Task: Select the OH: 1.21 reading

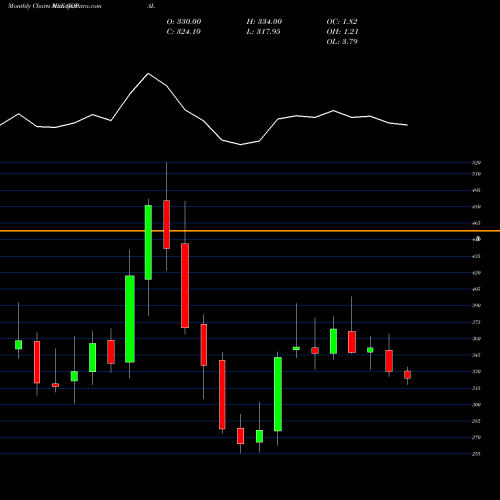Action: point(342,32)
